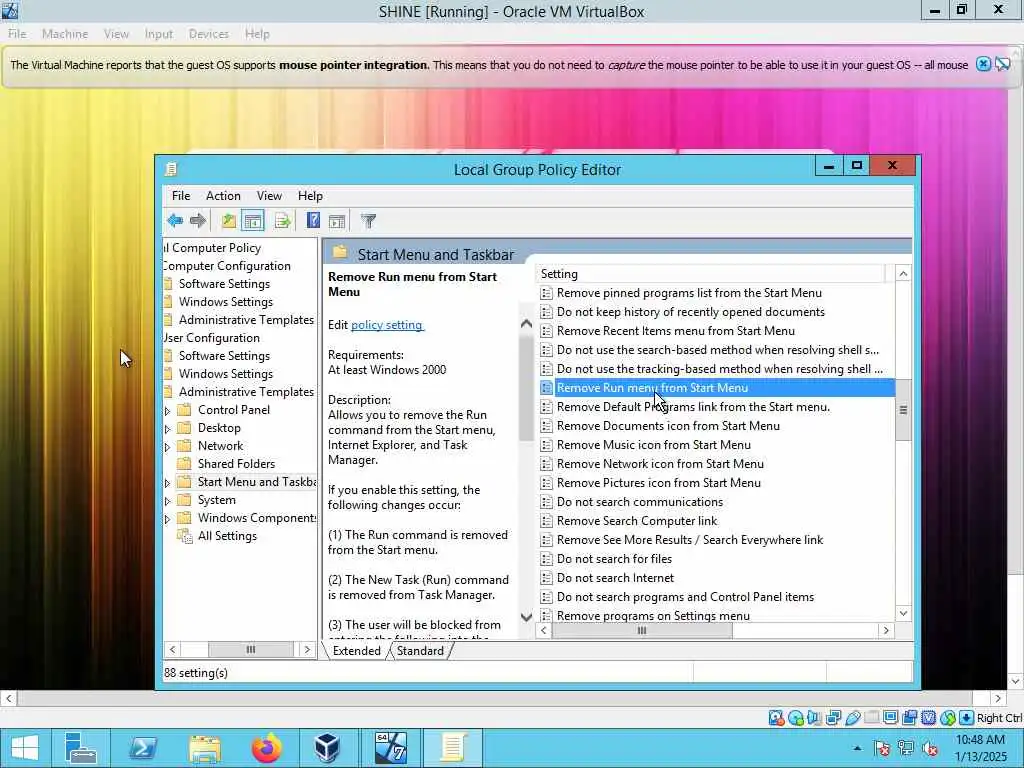
Task: Suppress future notification messages icon
Action: tap(1002, 64)
